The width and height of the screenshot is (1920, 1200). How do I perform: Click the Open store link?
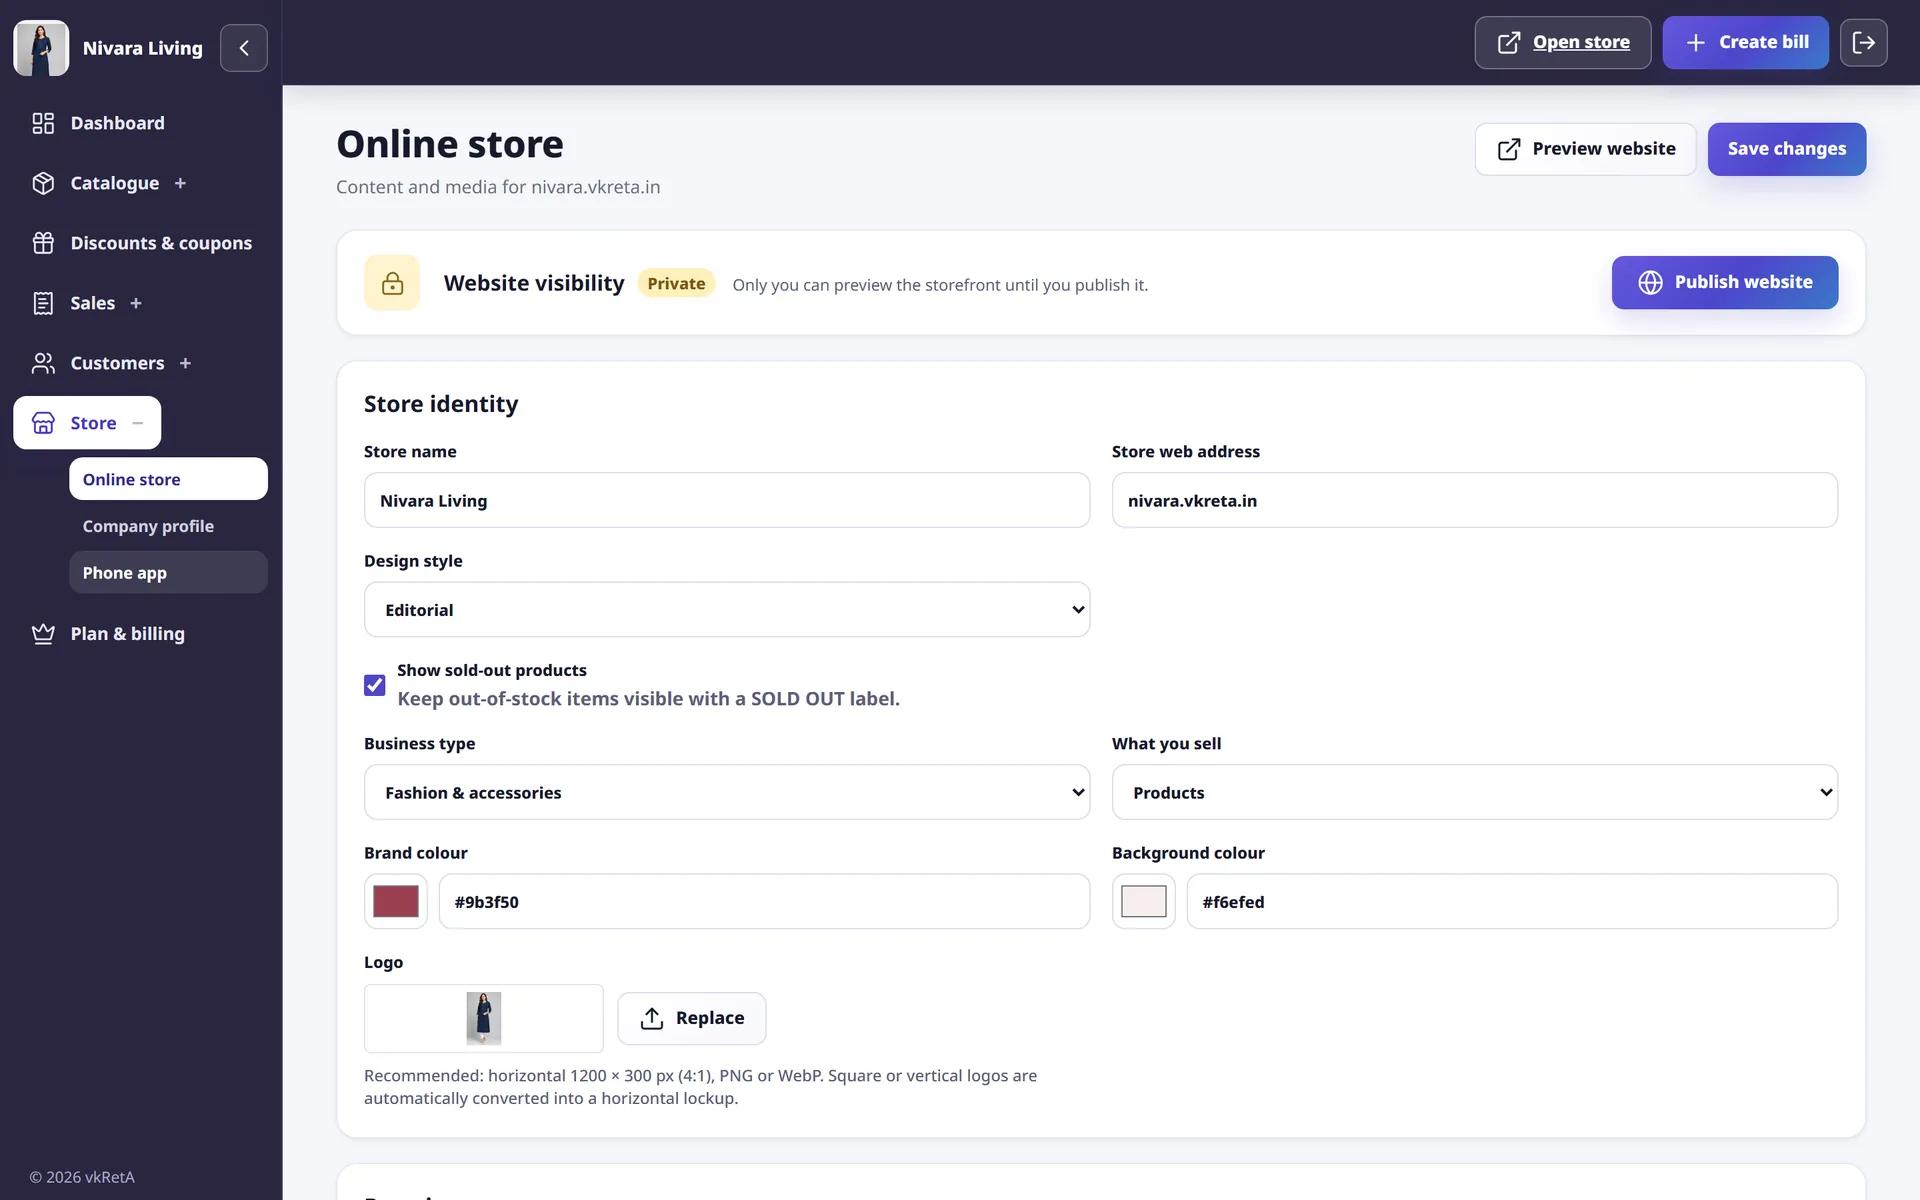pos(1562,42)
